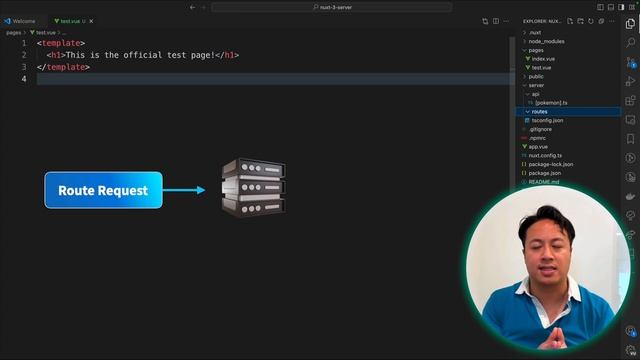Click the 'This is the official test page!' text
640x360 pixels.
point(140,55)
